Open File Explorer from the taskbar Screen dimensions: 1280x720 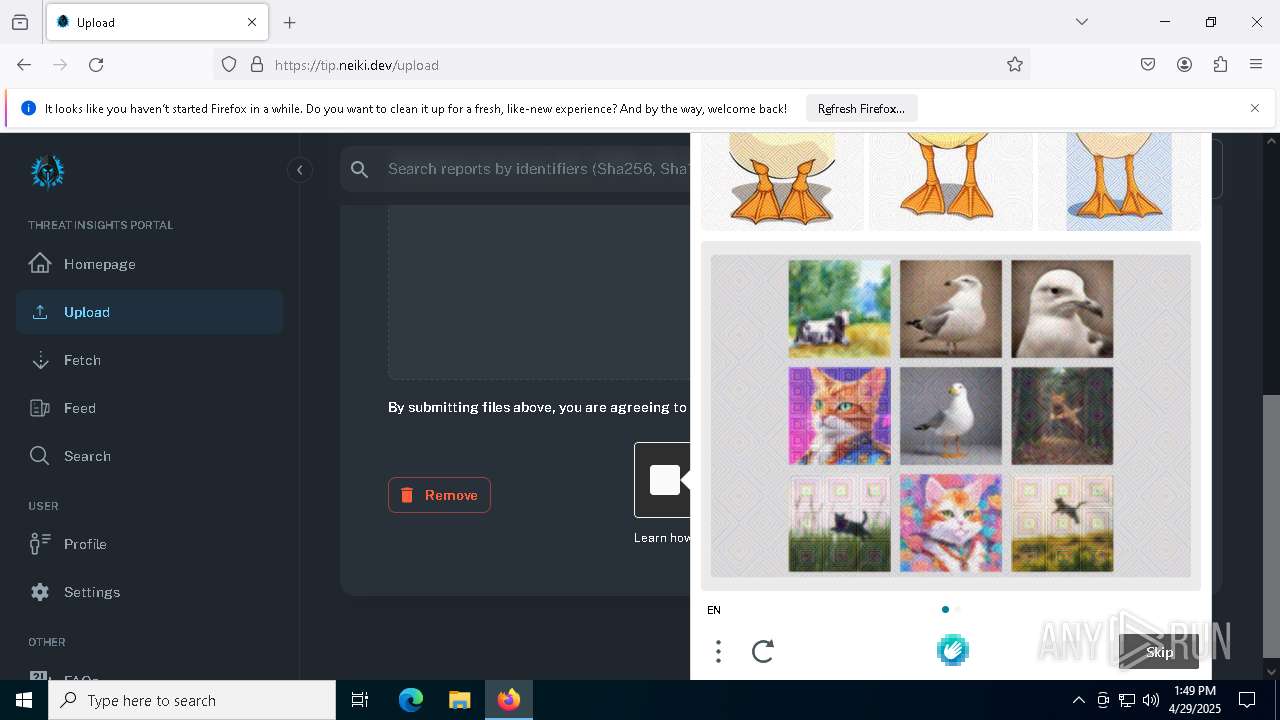(459, 700)
